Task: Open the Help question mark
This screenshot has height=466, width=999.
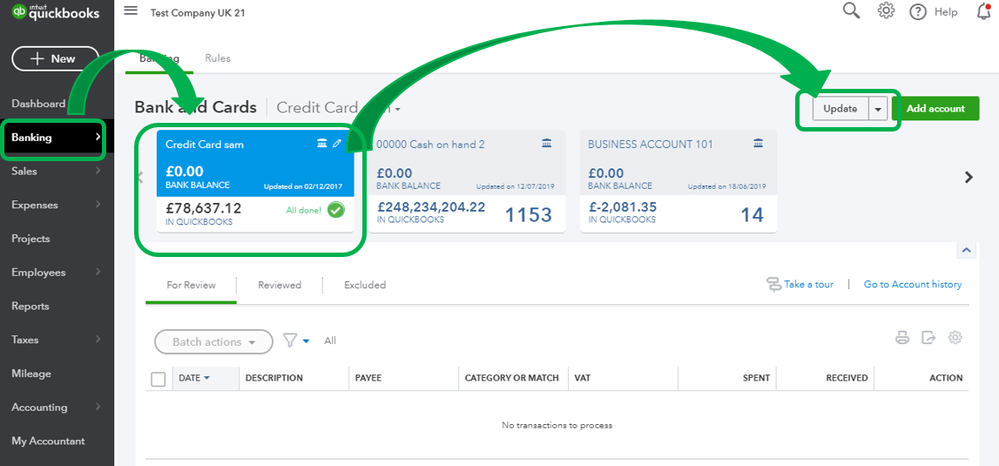Action: coord(917,12)
